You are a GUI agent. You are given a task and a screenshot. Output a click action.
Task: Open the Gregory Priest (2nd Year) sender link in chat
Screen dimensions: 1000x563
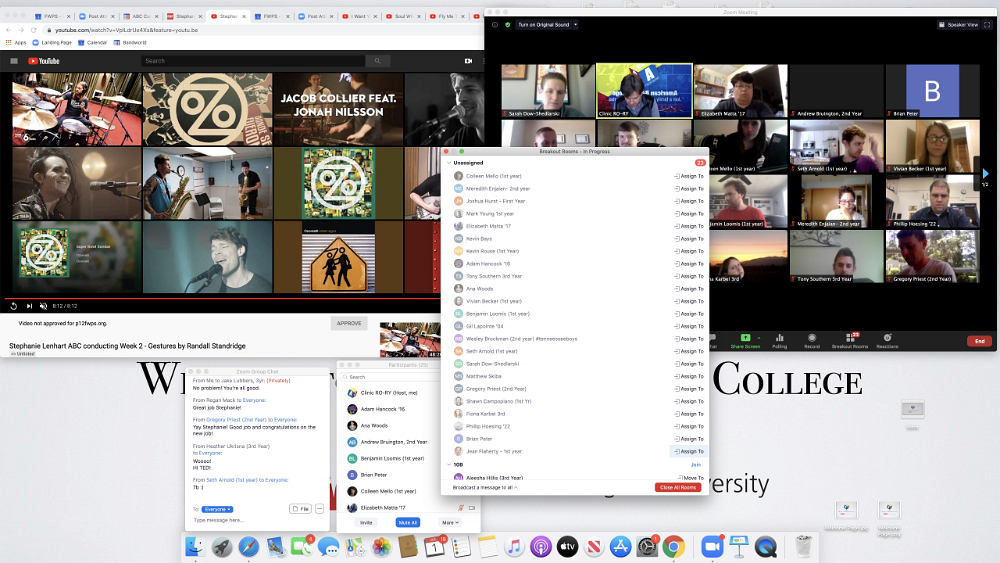236,420
